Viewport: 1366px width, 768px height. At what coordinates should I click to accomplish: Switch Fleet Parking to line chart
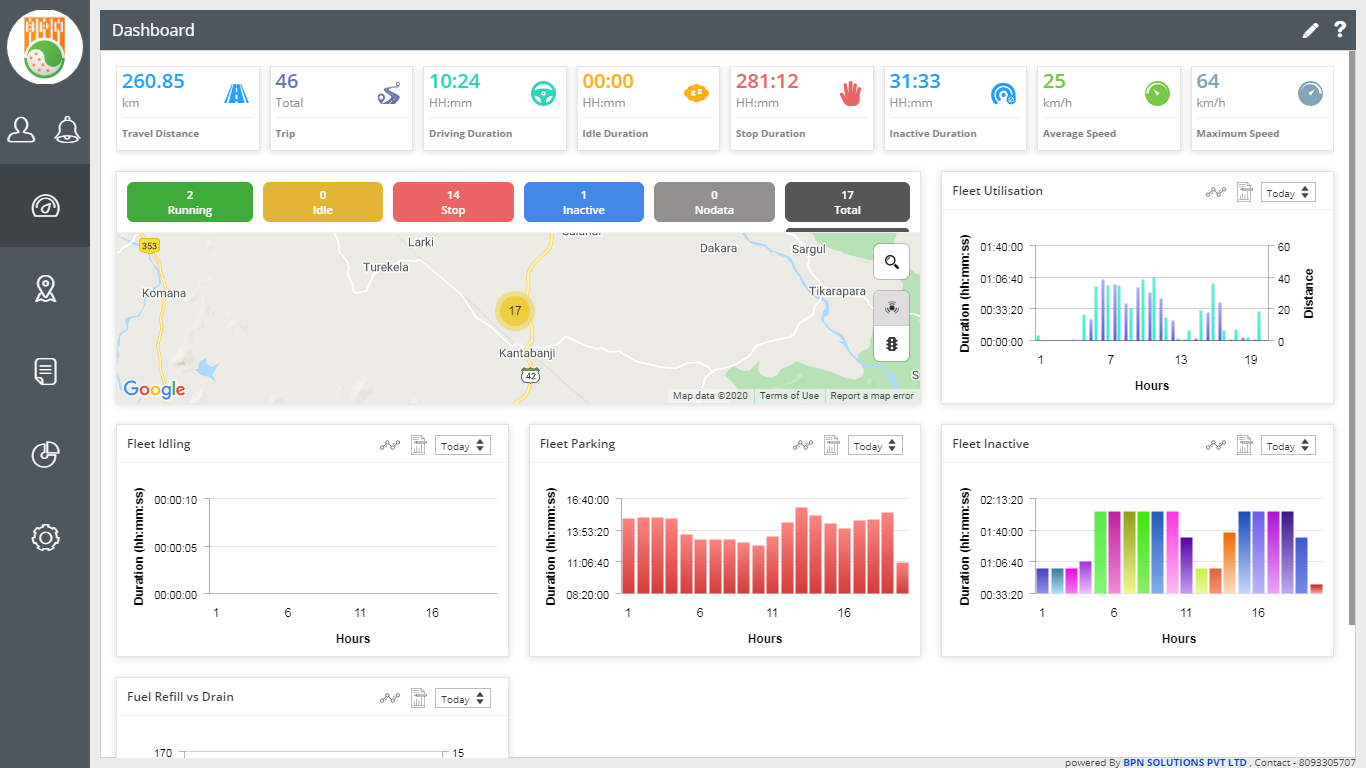803,445
